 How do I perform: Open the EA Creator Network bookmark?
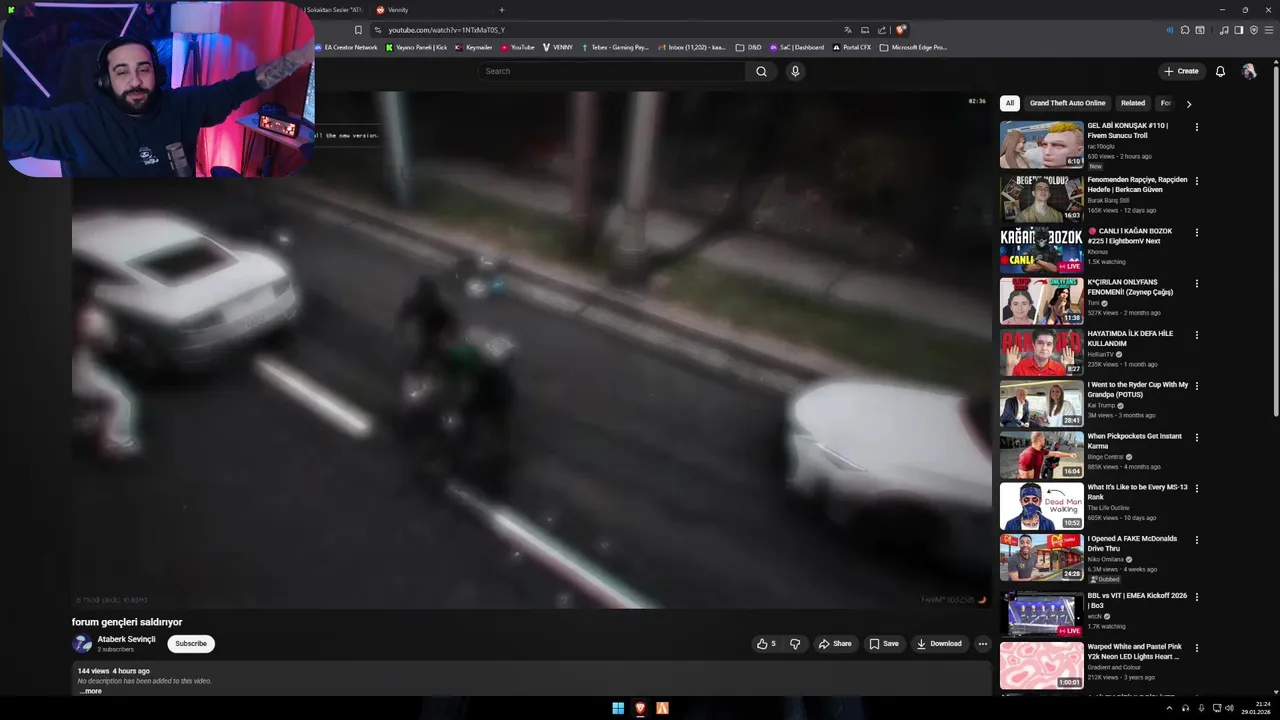tap(346, 47)
